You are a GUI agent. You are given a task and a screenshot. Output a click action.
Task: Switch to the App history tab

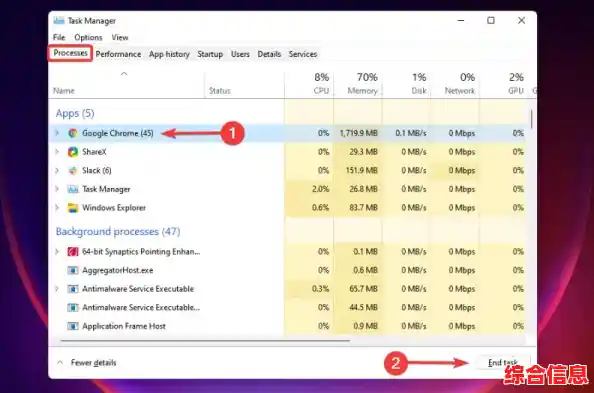169,54
